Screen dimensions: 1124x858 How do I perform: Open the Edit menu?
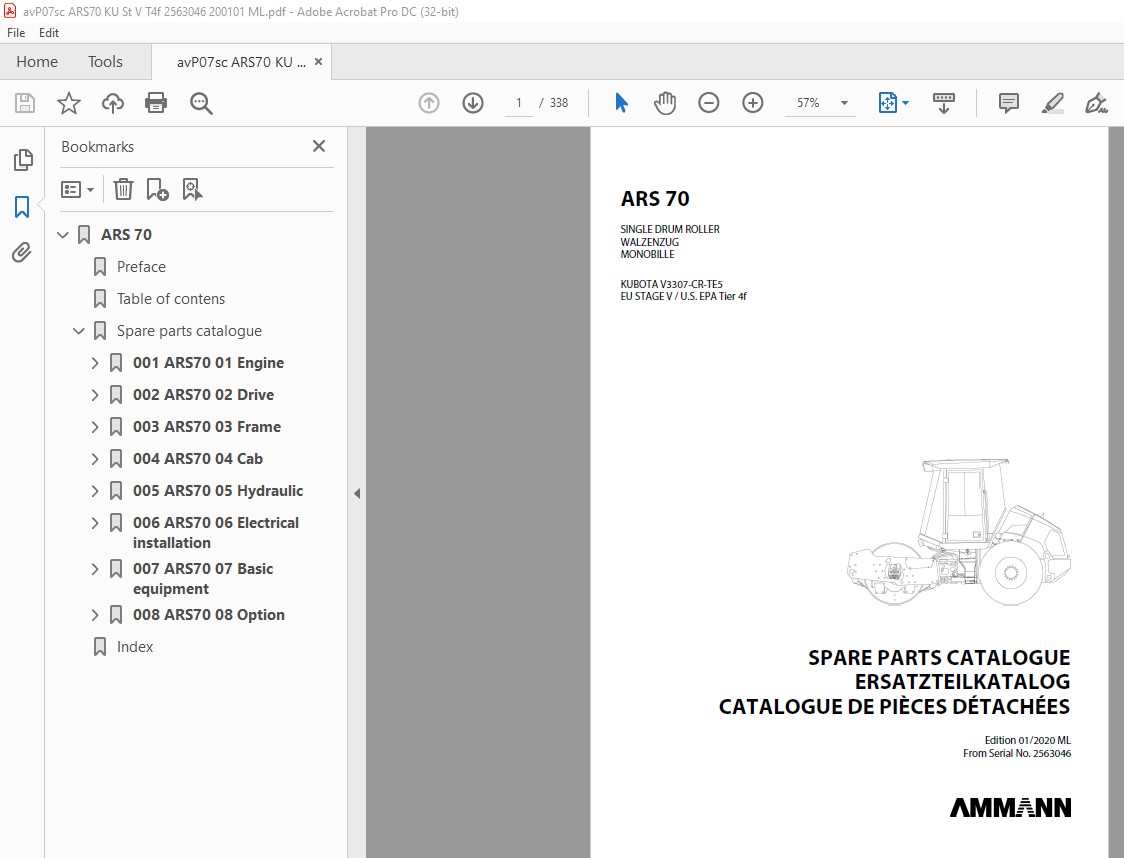coord(49,33)
